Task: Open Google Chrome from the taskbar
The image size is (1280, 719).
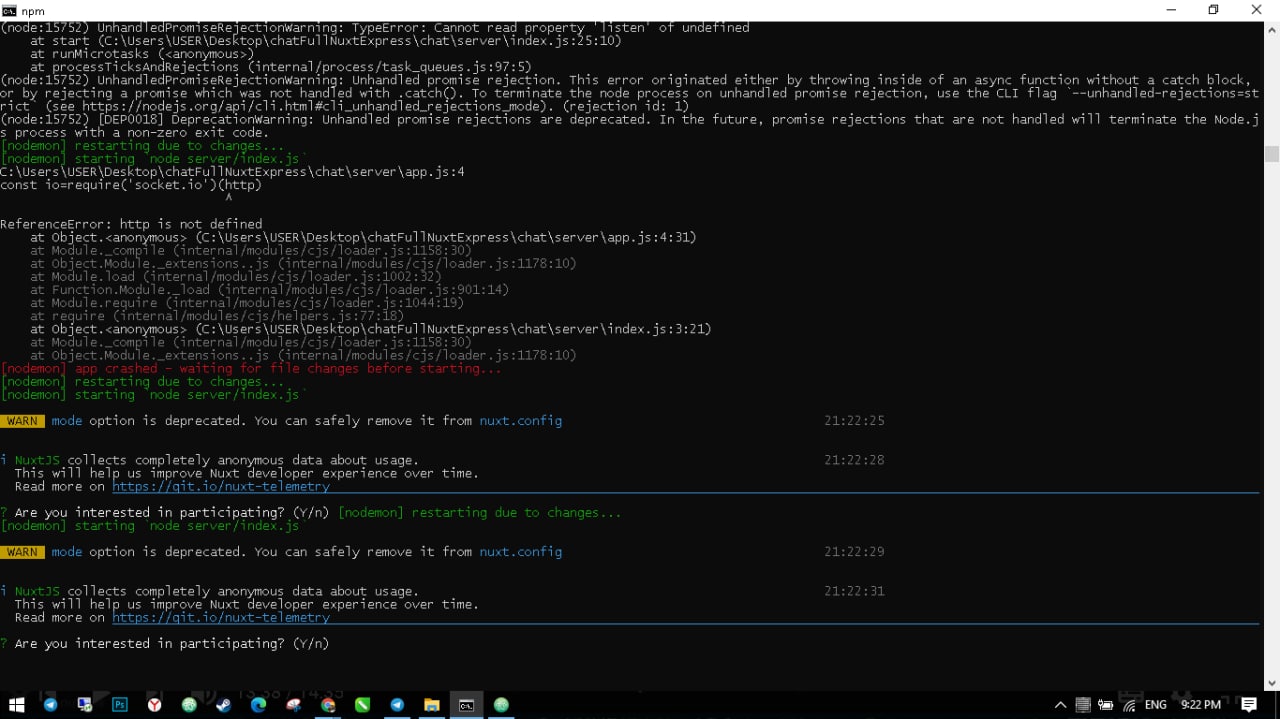Action: [328, 705]
